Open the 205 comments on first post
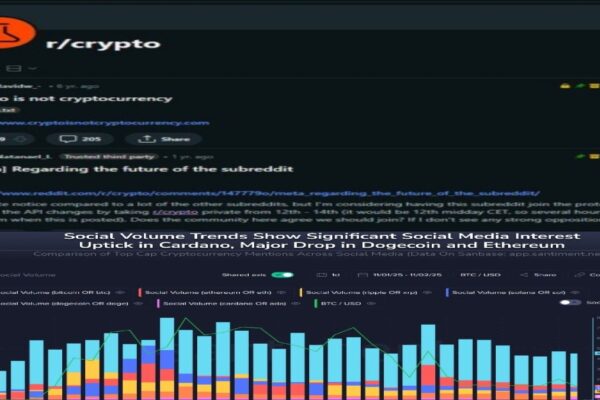The width and height of the screenshot is (600, 400). pos(80,139)
